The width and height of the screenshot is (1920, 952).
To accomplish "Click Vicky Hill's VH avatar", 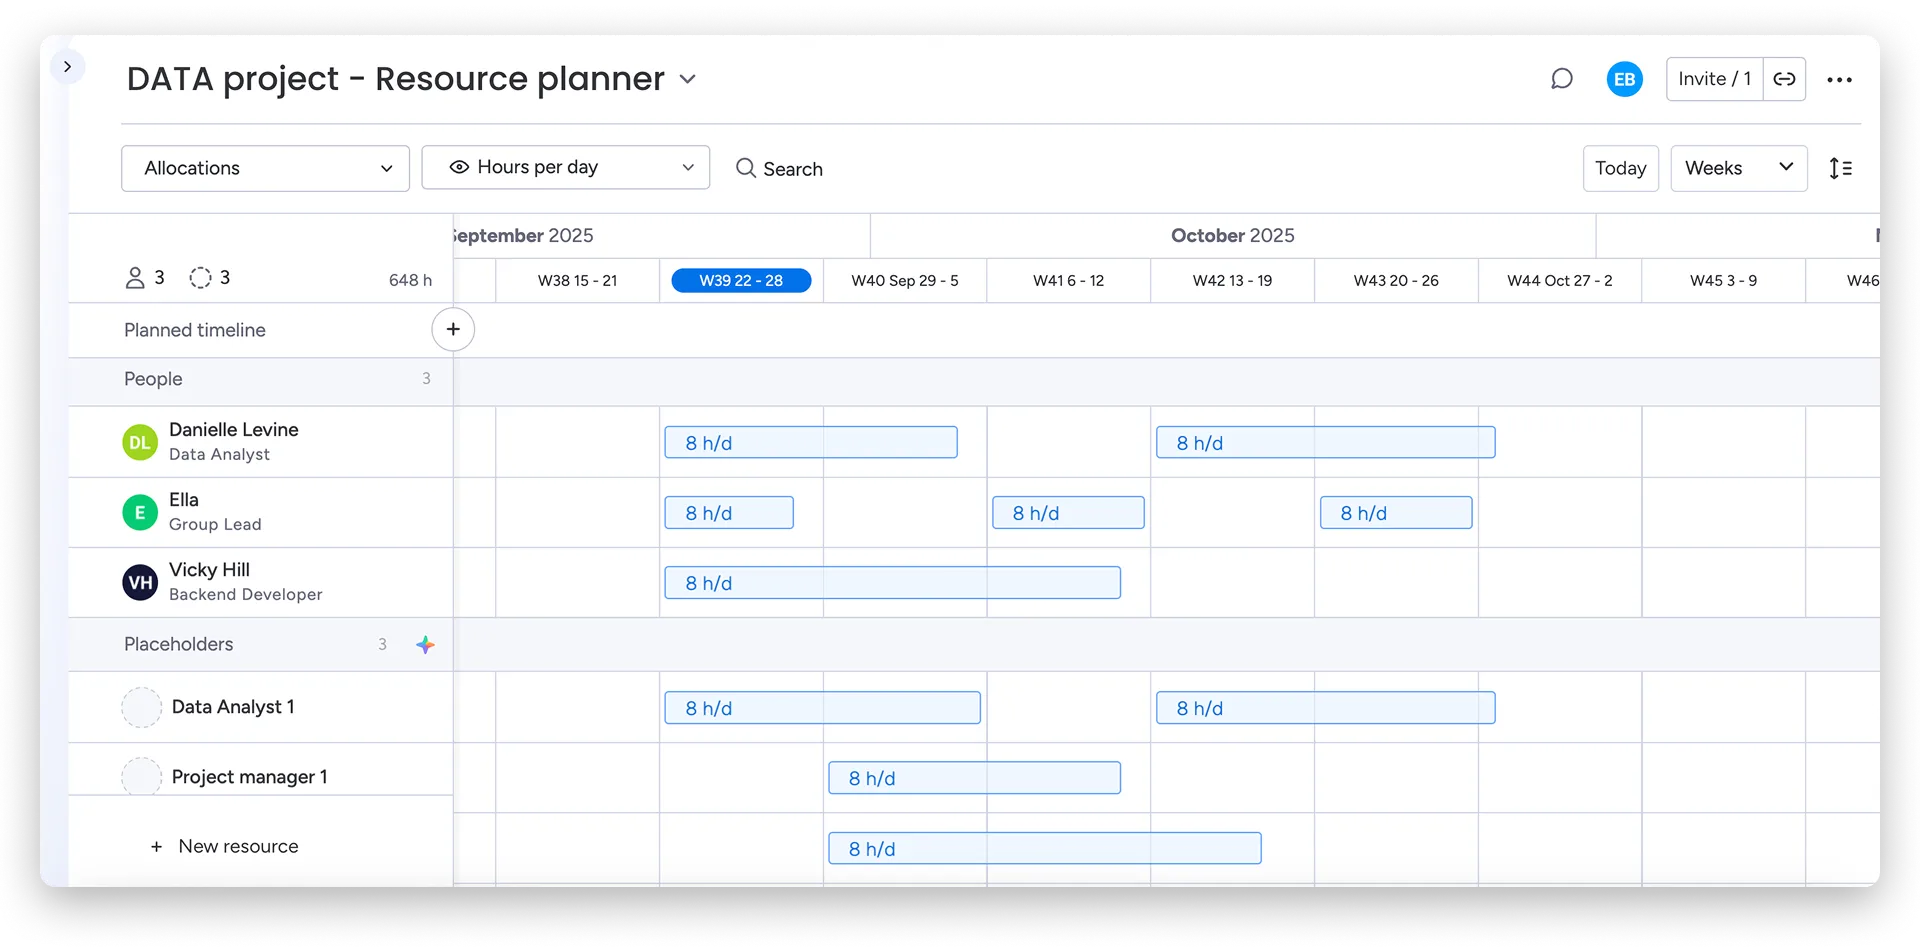I will pos(140,582).
